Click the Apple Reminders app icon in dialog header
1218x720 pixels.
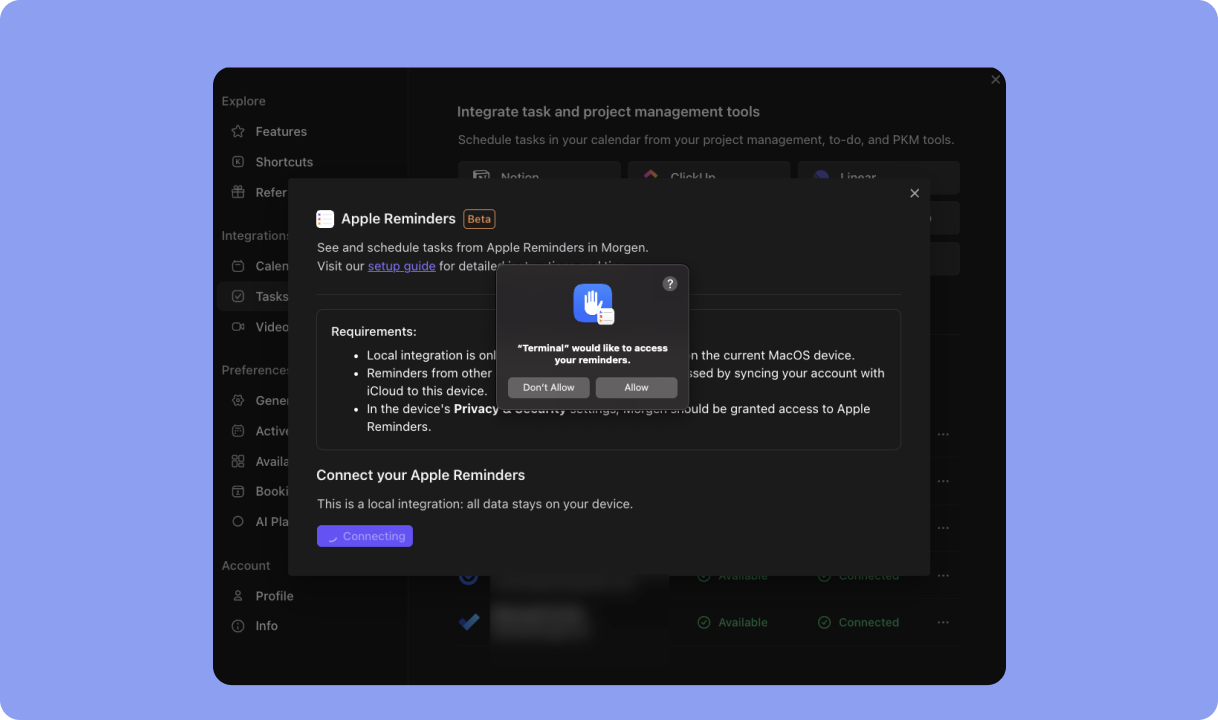(x=325, y=219)
